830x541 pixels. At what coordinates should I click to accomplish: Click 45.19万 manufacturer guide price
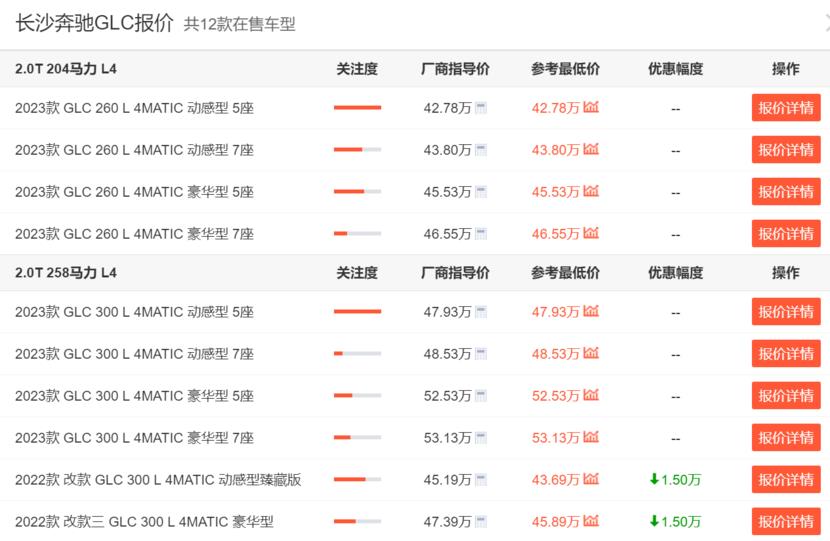tap(447, 480)
